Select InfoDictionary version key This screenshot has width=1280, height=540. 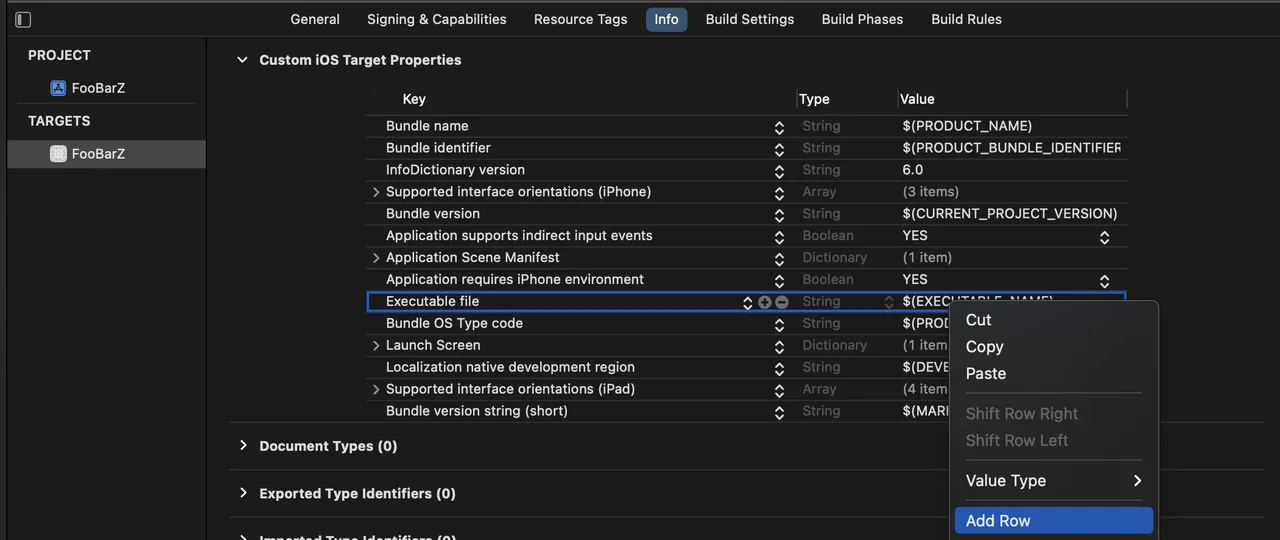tap(455, 170)
